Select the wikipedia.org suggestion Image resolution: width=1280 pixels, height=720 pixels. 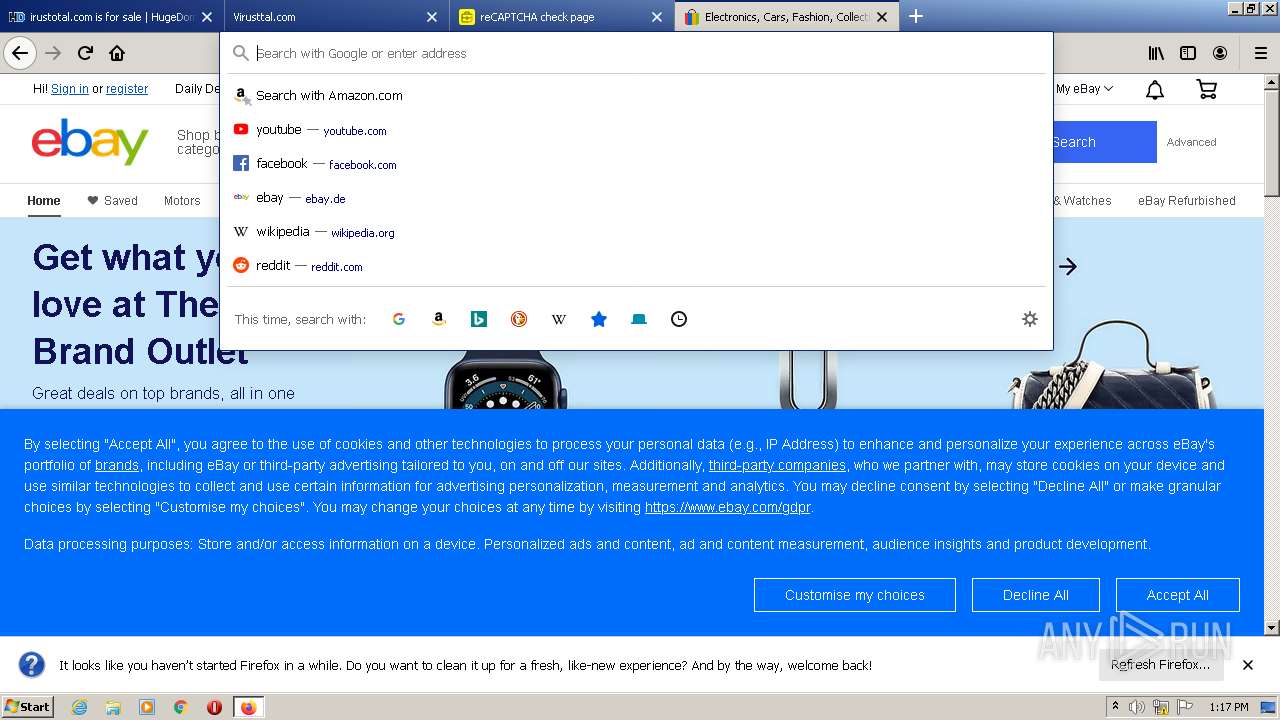click(x=637, y=232)
